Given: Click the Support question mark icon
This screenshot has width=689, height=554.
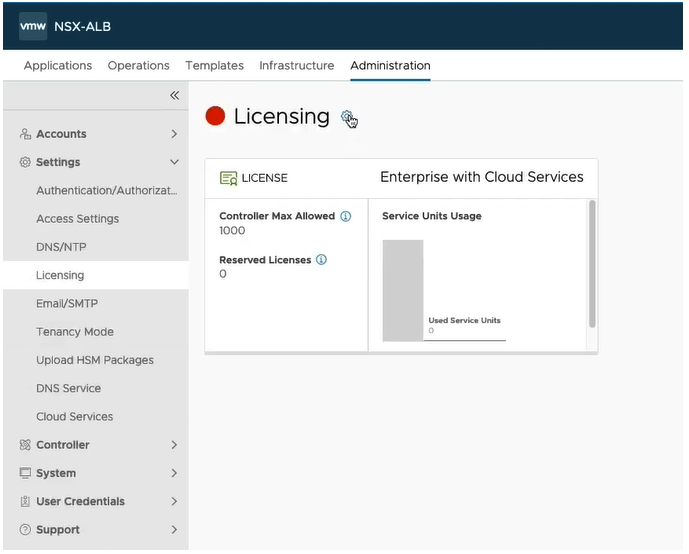Looking at the screenshot, I should pyautogui.click(x=26, y=530).
